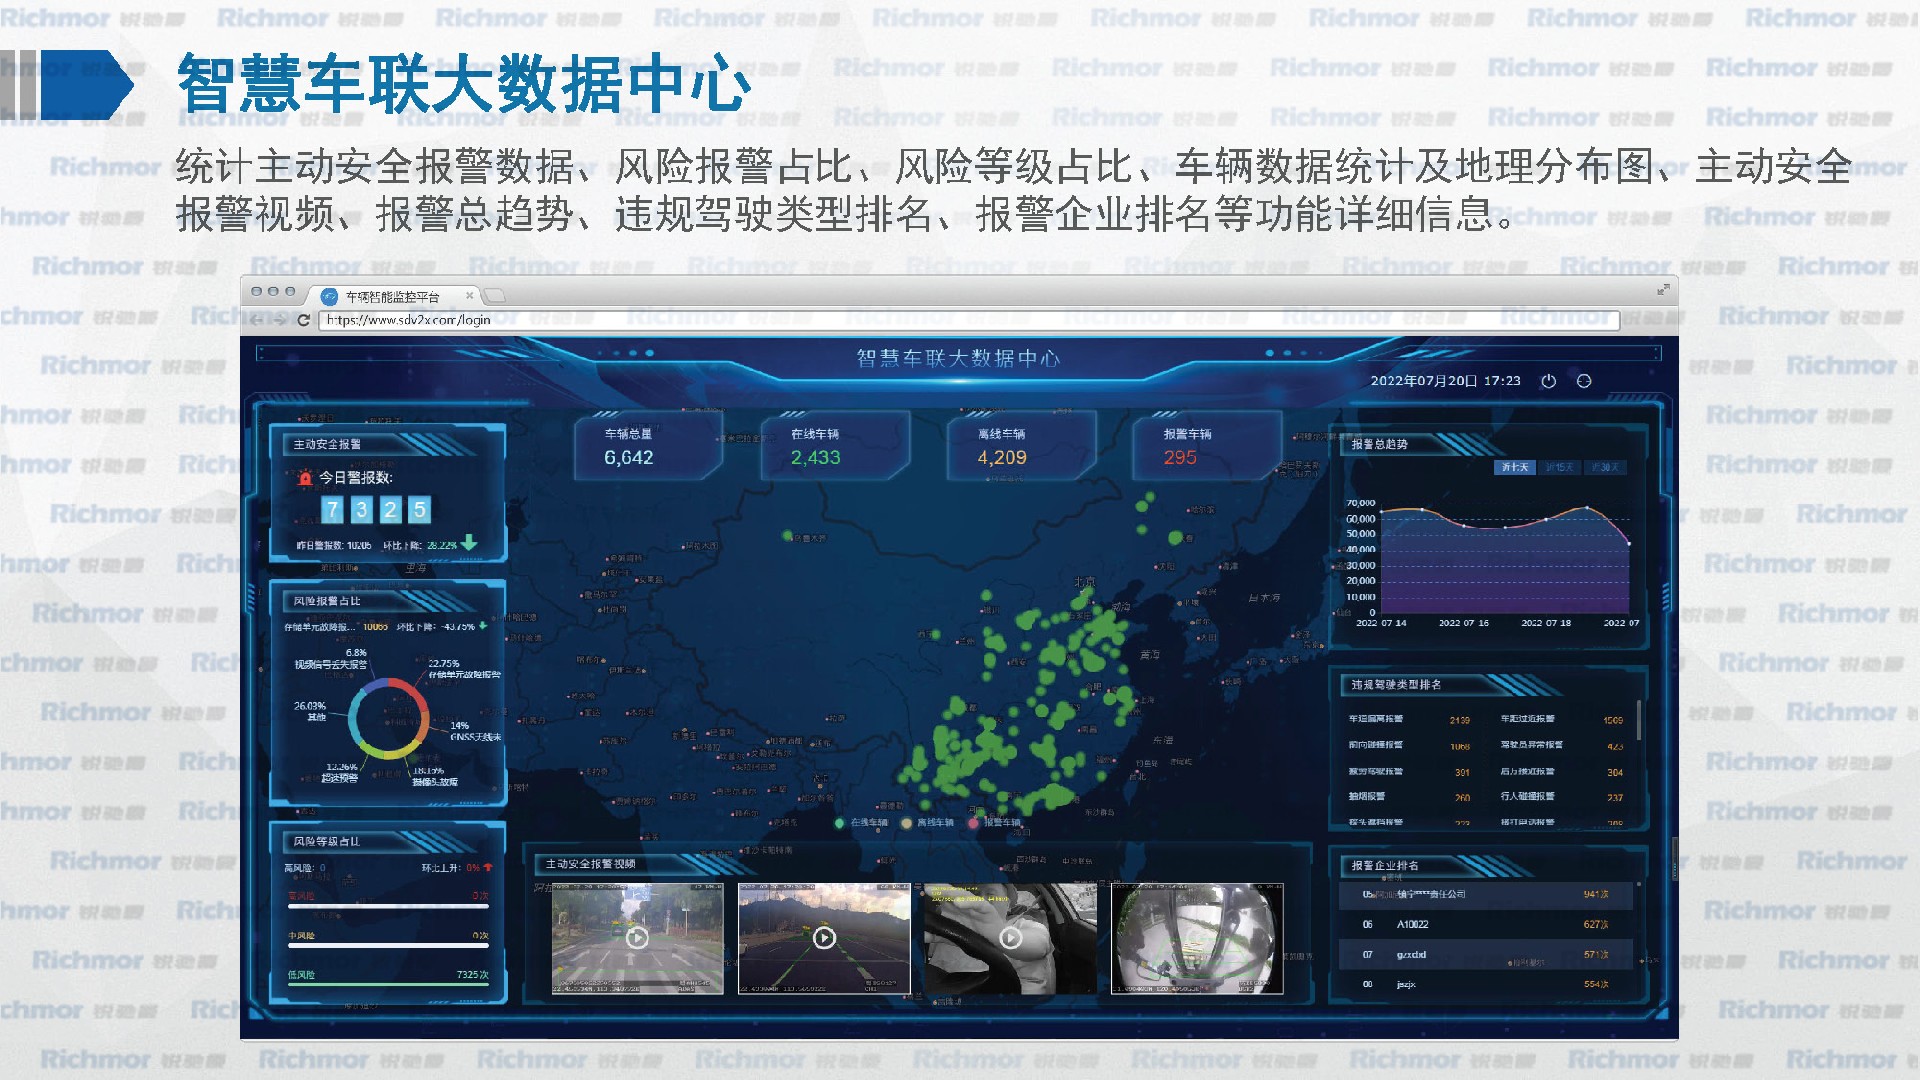This screenshot has height=1080, width=1920.
Task: Open a new browser tab
Action: pos(496,296)
